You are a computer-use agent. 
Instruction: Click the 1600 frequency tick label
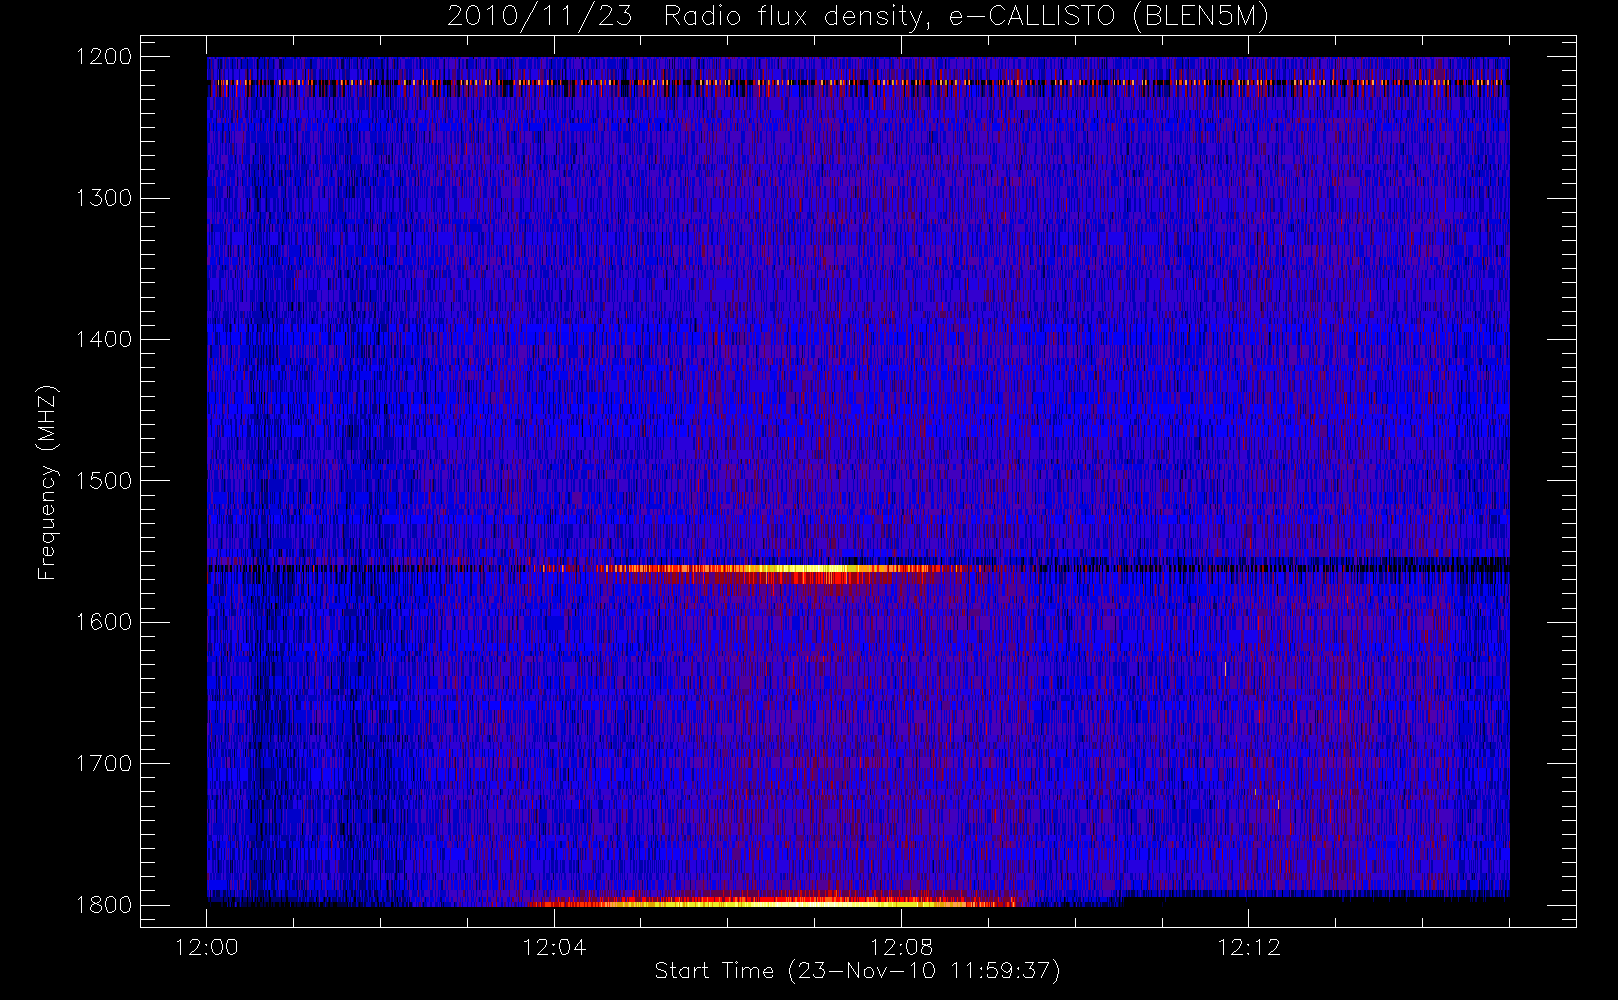(x=104, y=622)
